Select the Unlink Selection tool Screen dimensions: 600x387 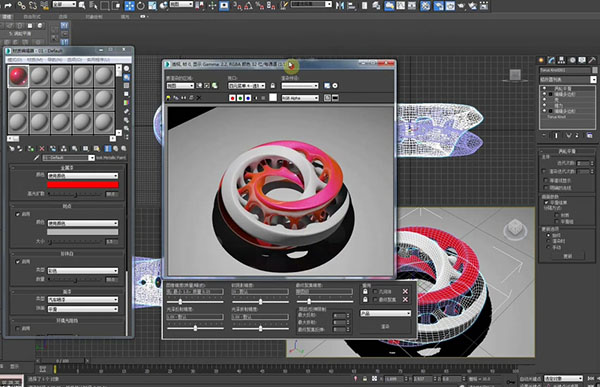[33, 5]
